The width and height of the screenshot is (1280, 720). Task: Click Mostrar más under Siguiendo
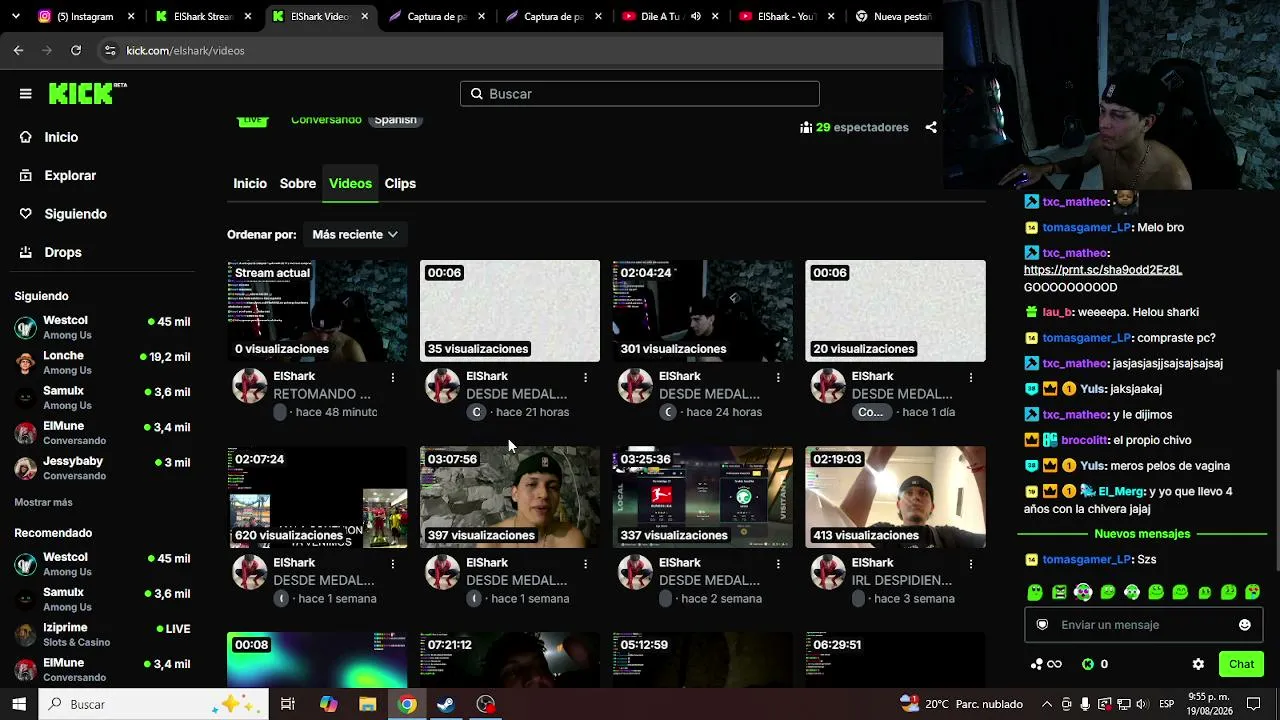coord(43,502)
